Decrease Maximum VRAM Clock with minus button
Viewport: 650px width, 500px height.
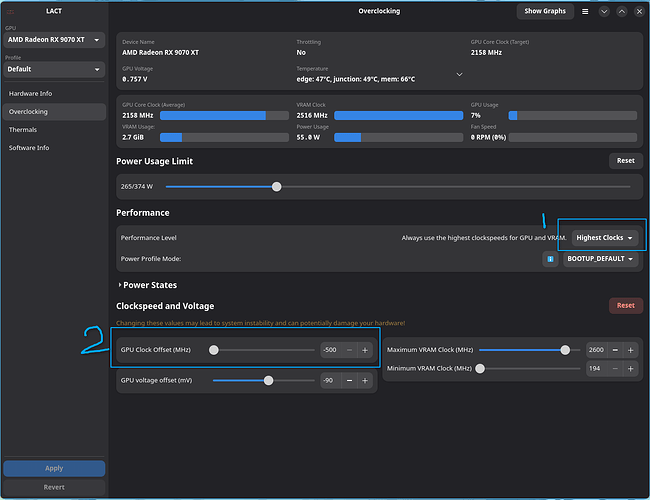[x=615, y=350]
